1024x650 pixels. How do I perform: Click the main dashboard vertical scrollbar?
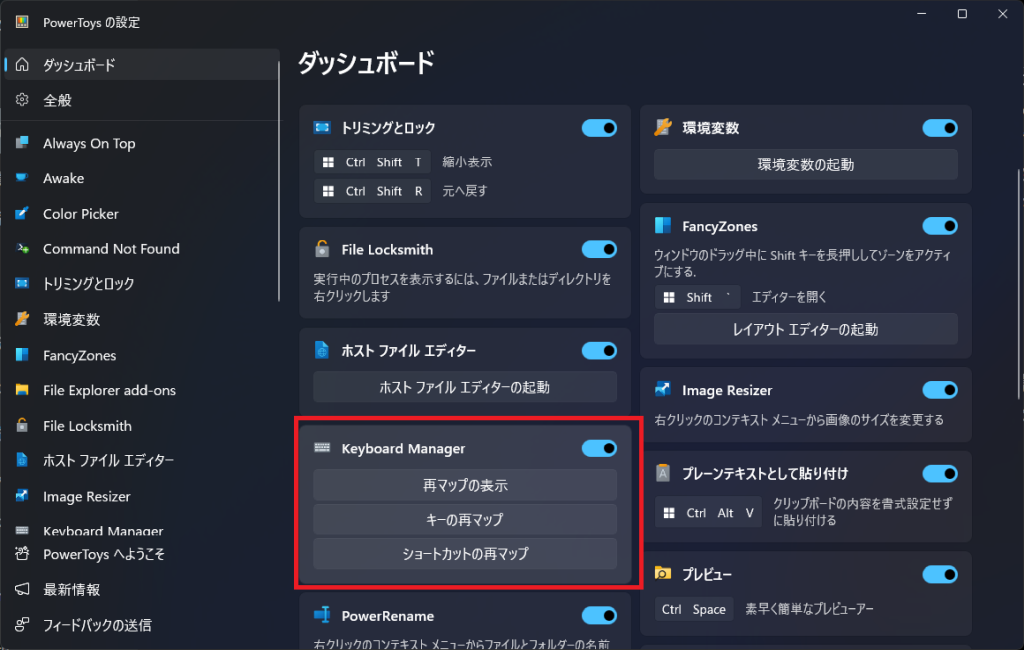(1019, 284)
